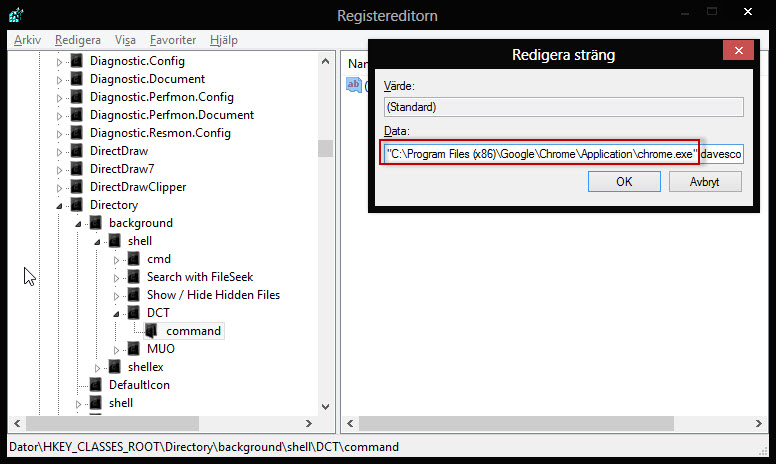
Task: Click the folder icon beside DirectDraw7
Action: pyautogui.click(x=77, y=169)
